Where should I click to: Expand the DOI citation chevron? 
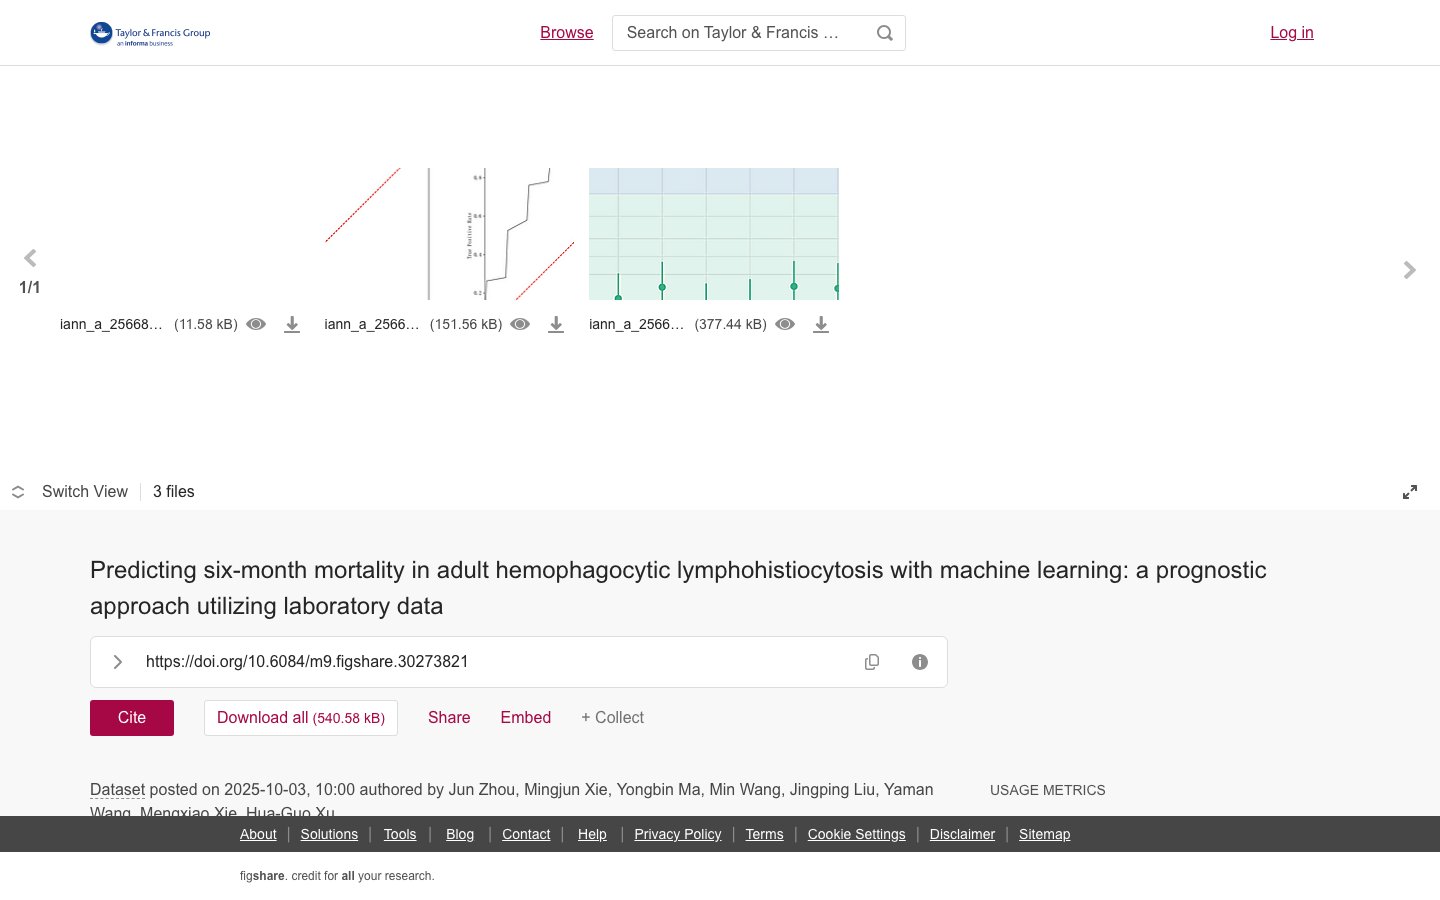118,662
